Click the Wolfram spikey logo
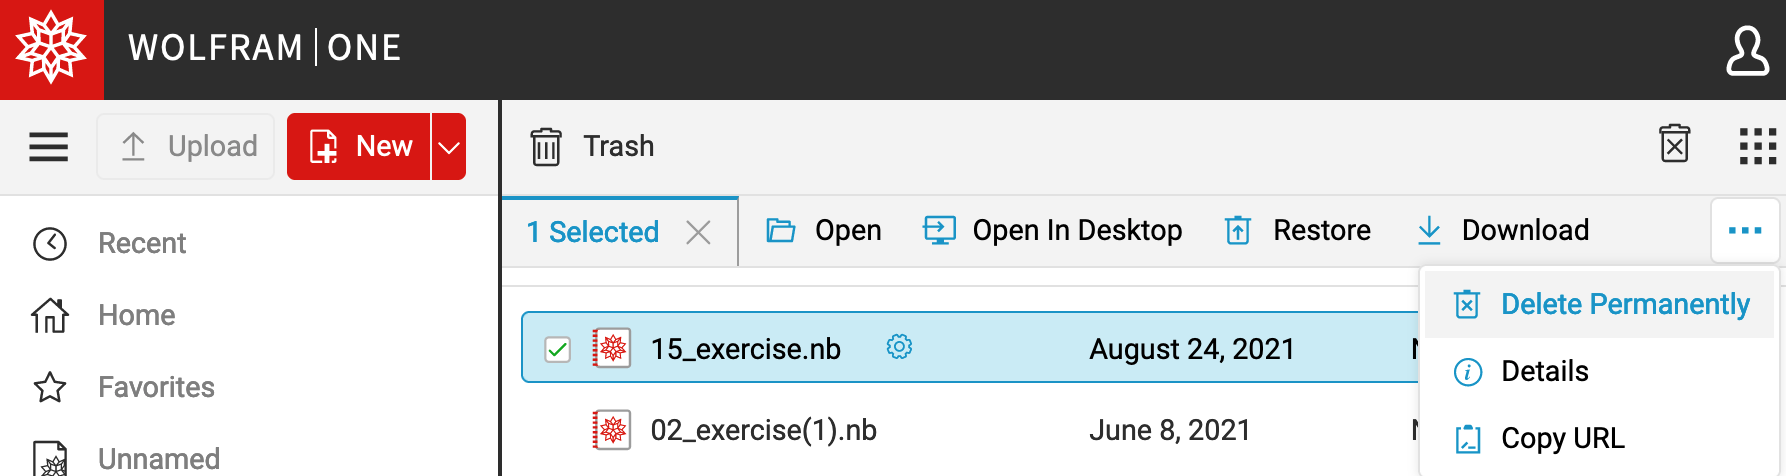 51,48
